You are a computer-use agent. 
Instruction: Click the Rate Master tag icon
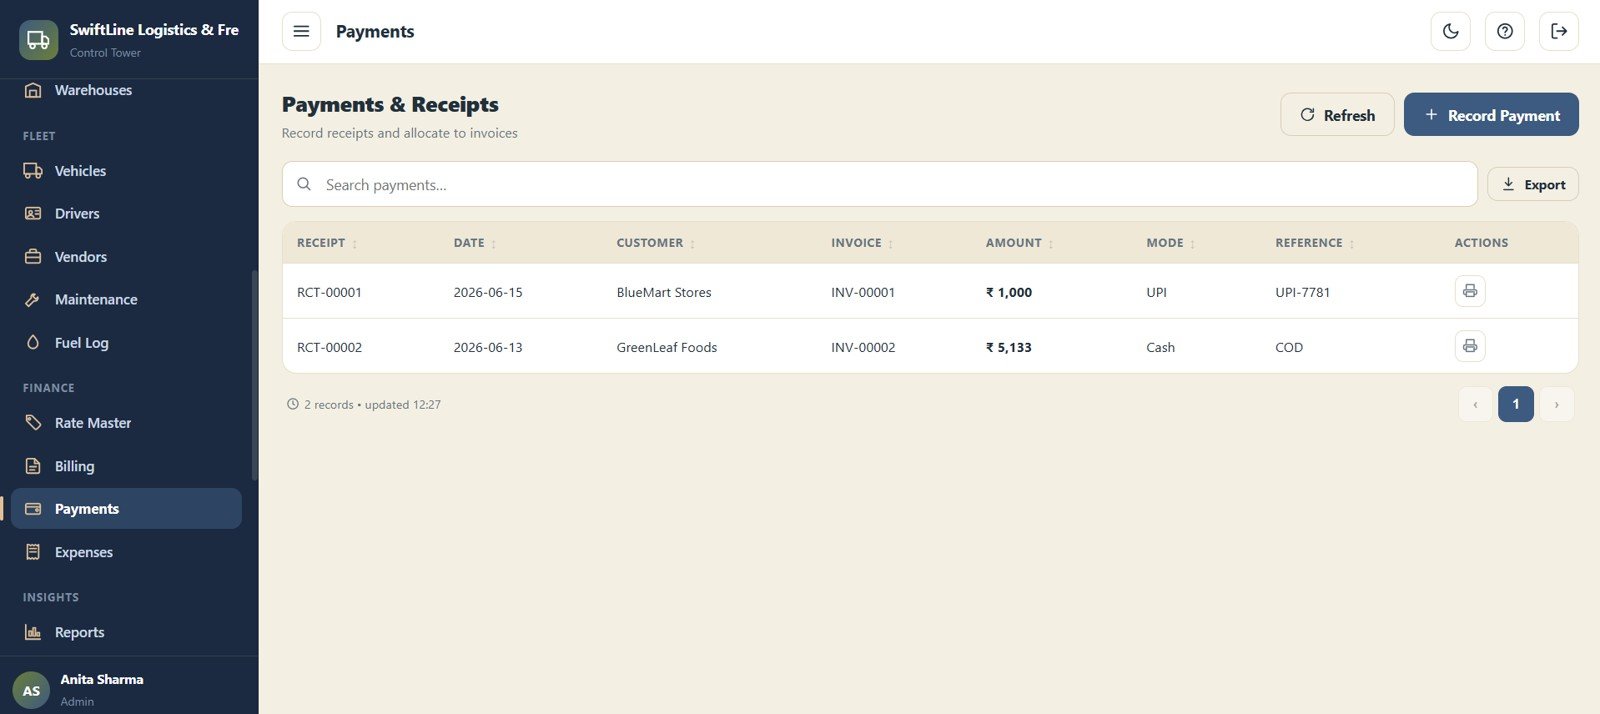click(33, 423)
